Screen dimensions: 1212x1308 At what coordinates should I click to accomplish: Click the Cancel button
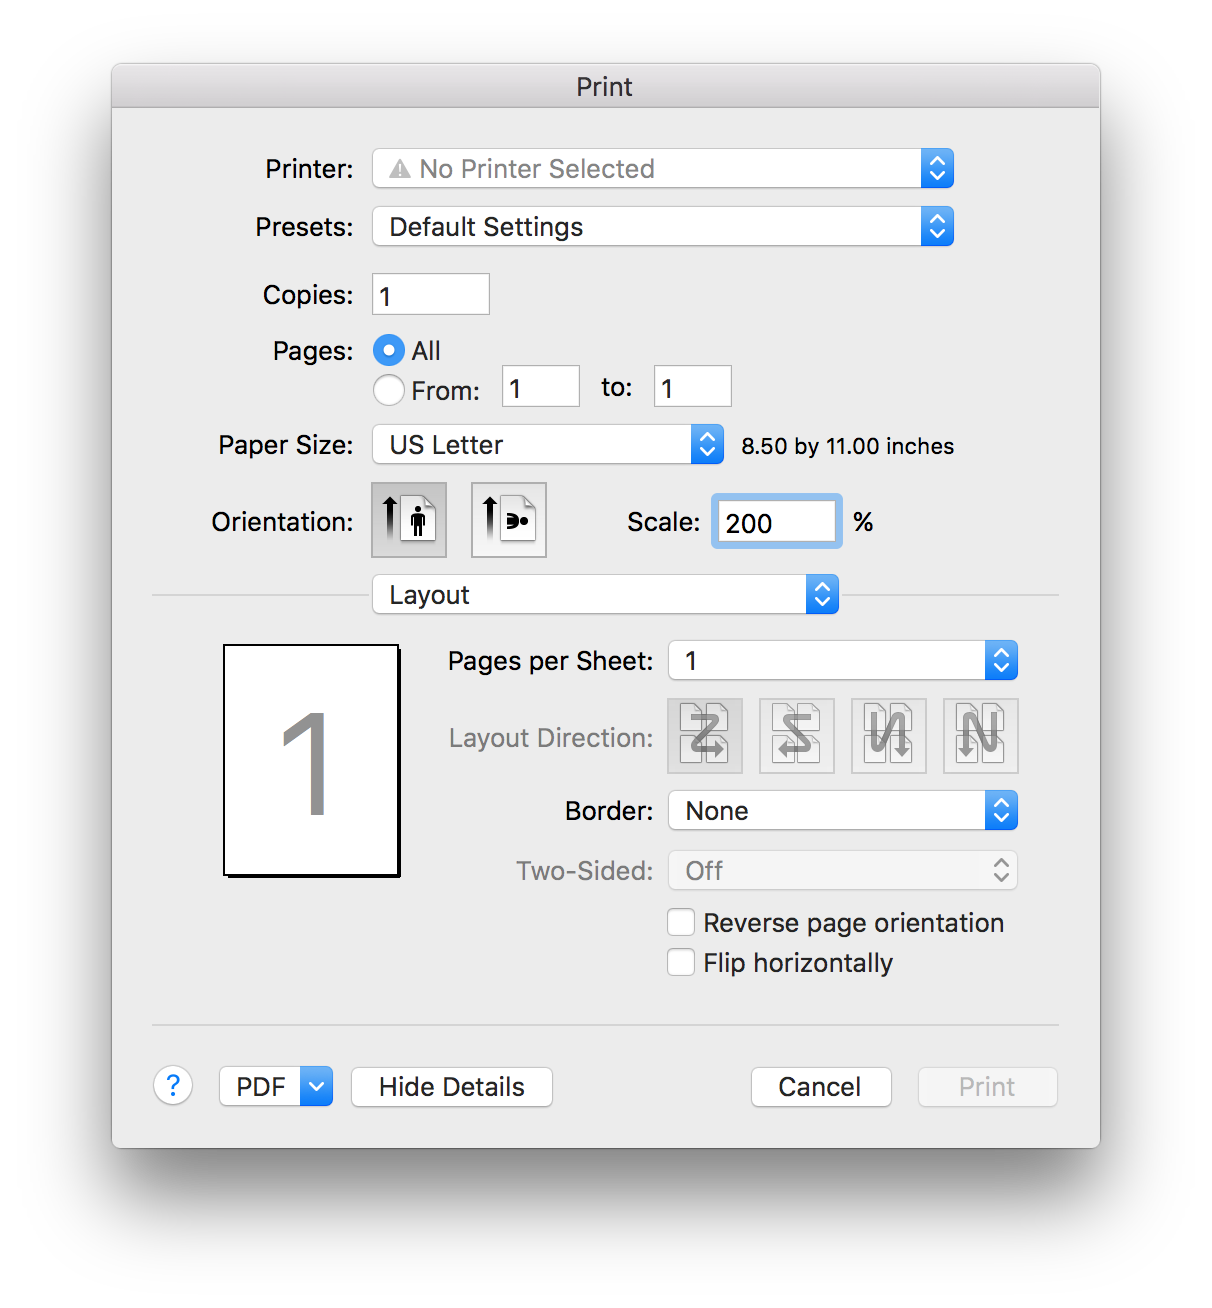tap(821, 1086)
